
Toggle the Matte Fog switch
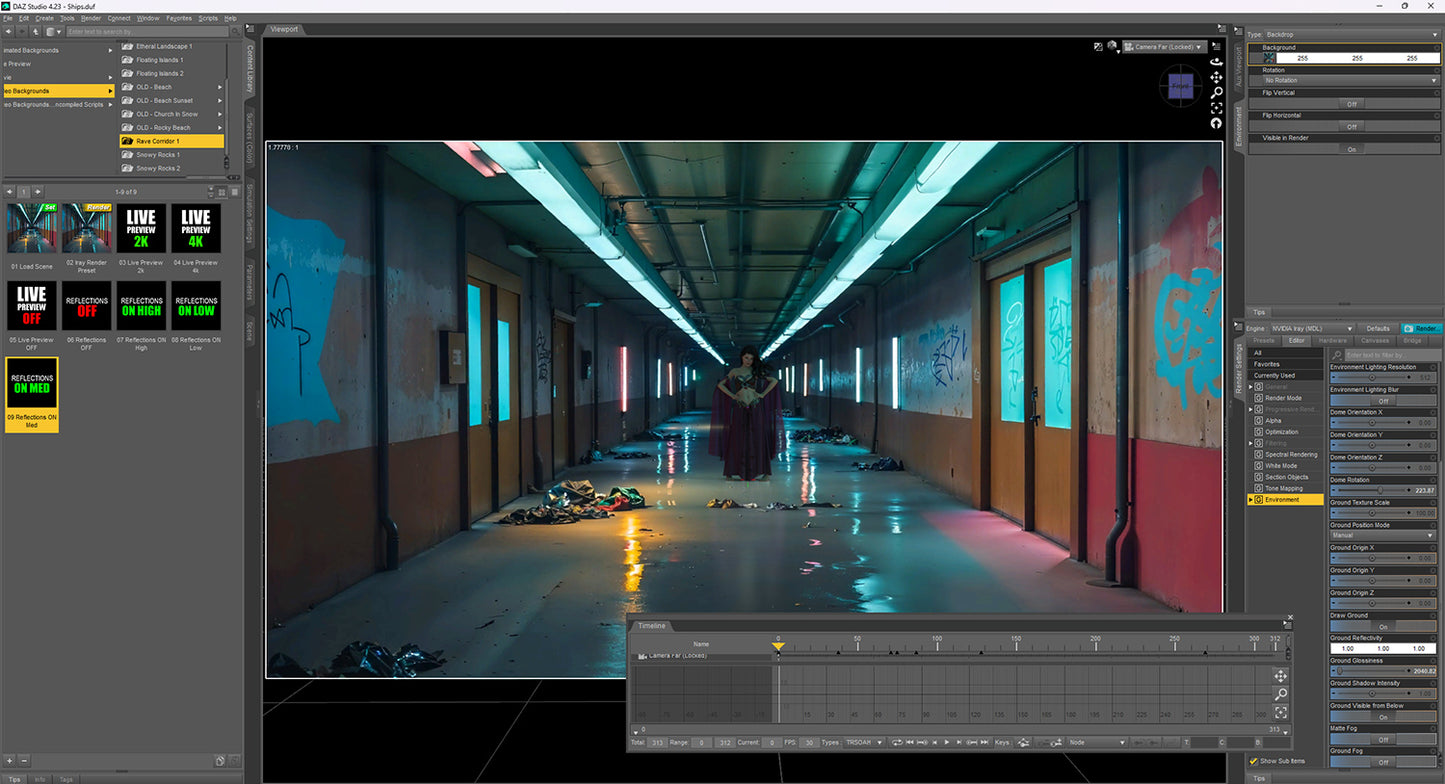click(x=1384, y=740)
